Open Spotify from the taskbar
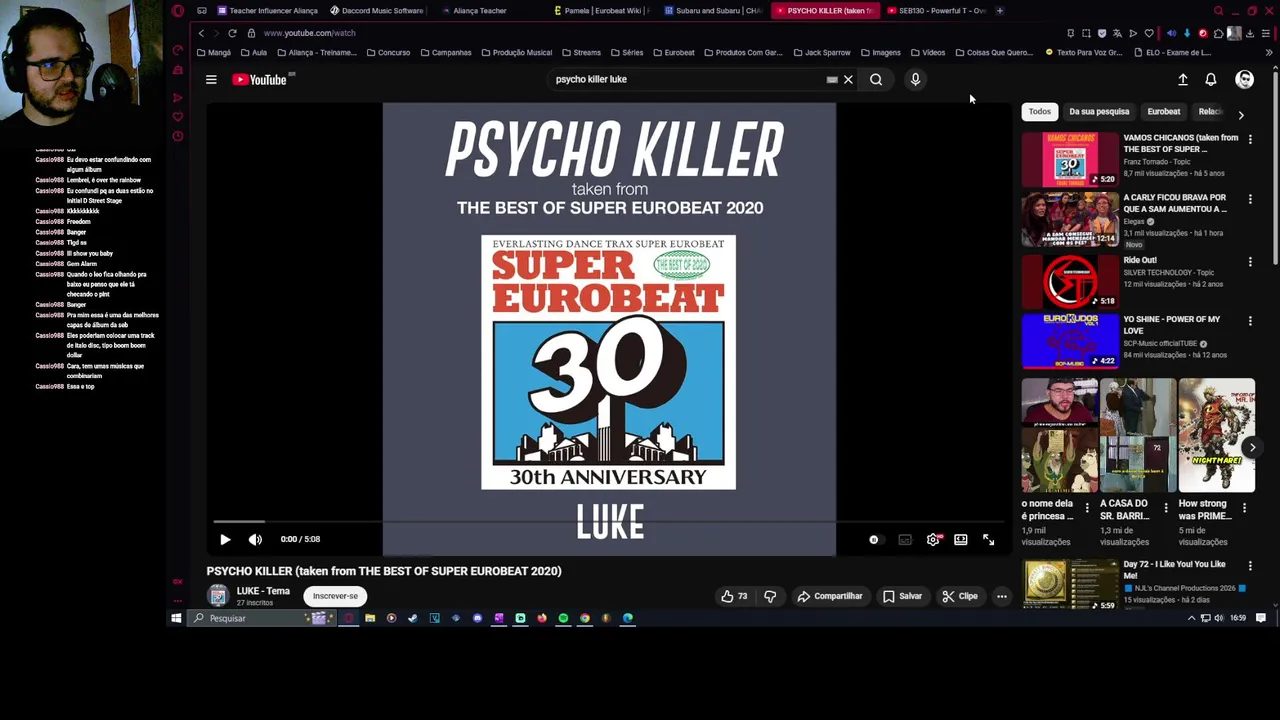Image resolution: width=1280 pixels, height=720 pixels. [563, 618]
